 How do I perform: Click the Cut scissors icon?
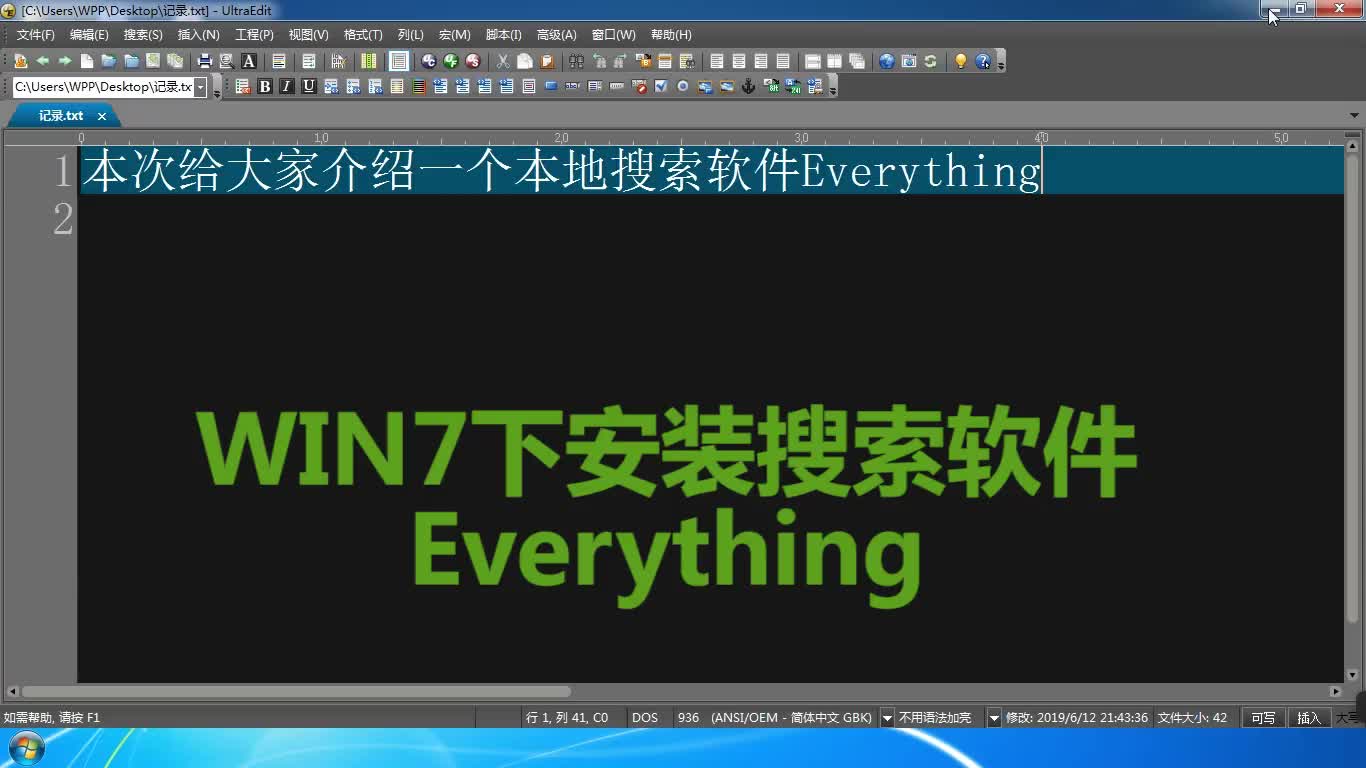coord(503,61)
